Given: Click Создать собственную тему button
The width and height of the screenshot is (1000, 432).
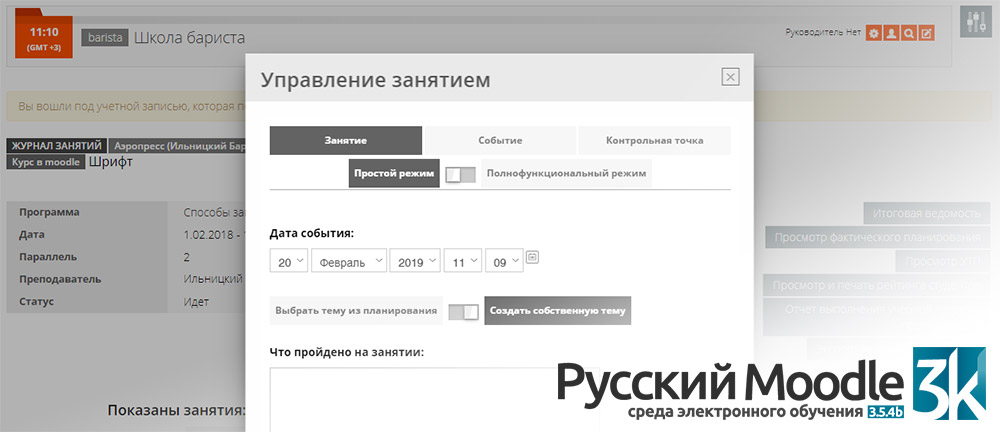Looking at the screenshot, I should pos(557,311).
